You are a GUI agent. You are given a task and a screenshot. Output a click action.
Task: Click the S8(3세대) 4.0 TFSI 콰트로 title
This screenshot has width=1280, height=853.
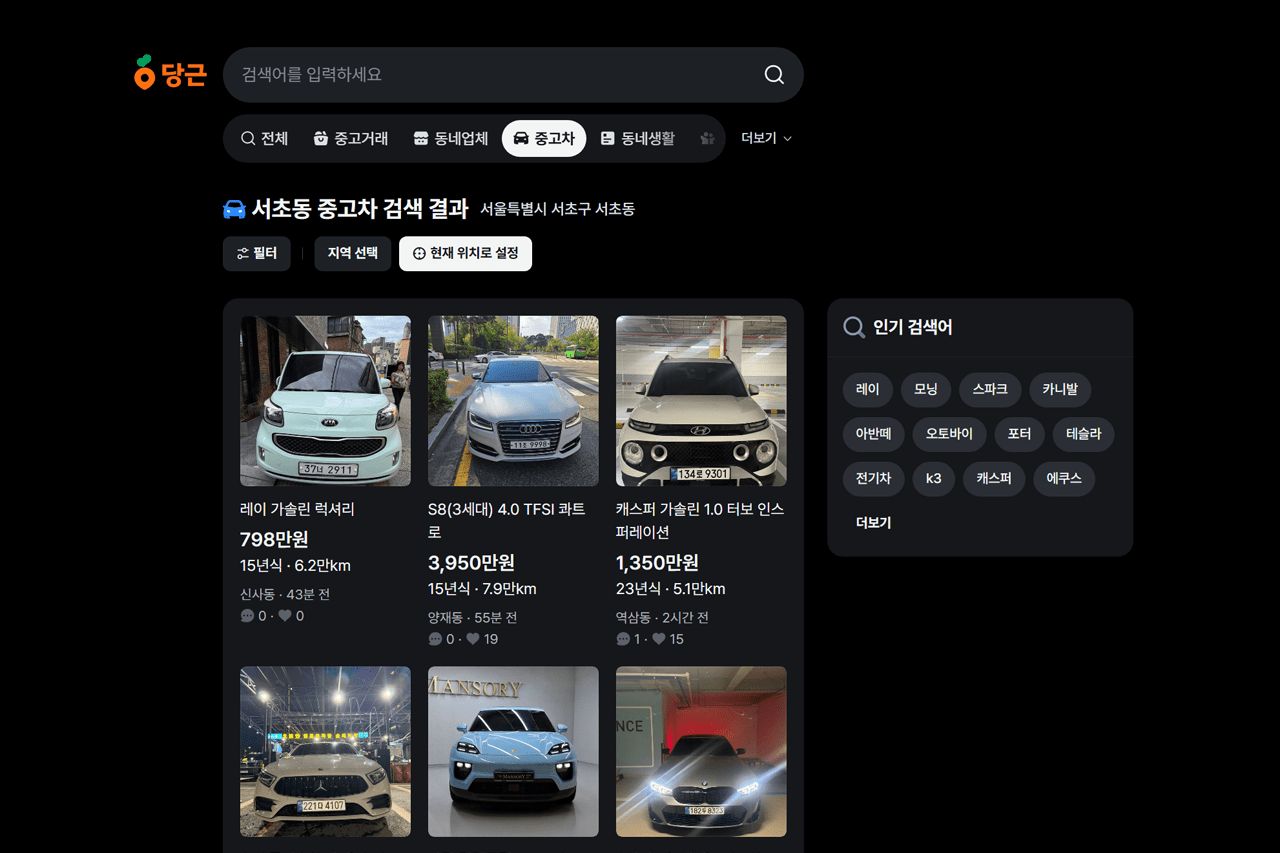pos(506,521)
